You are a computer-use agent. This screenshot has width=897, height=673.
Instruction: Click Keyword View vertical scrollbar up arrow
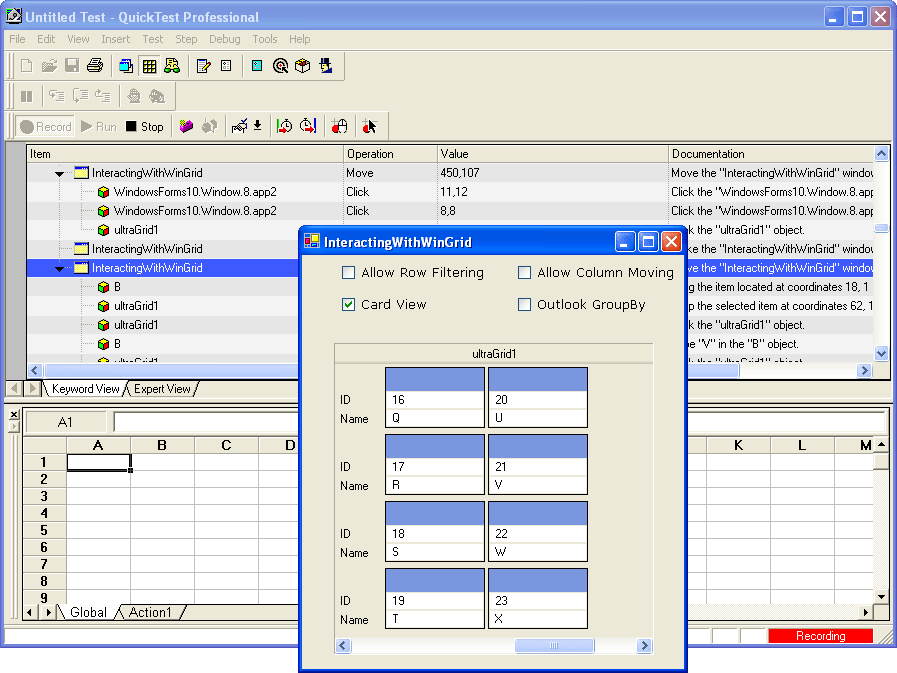(881, 153)
